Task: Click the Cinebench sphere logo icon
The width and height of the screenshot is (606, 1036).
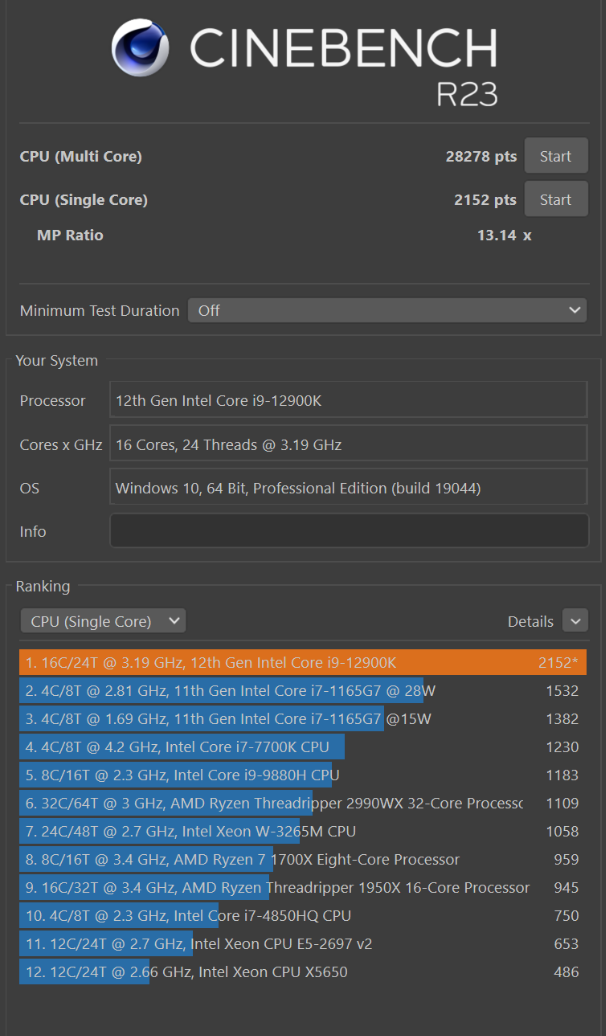Action: click(140, 47)
